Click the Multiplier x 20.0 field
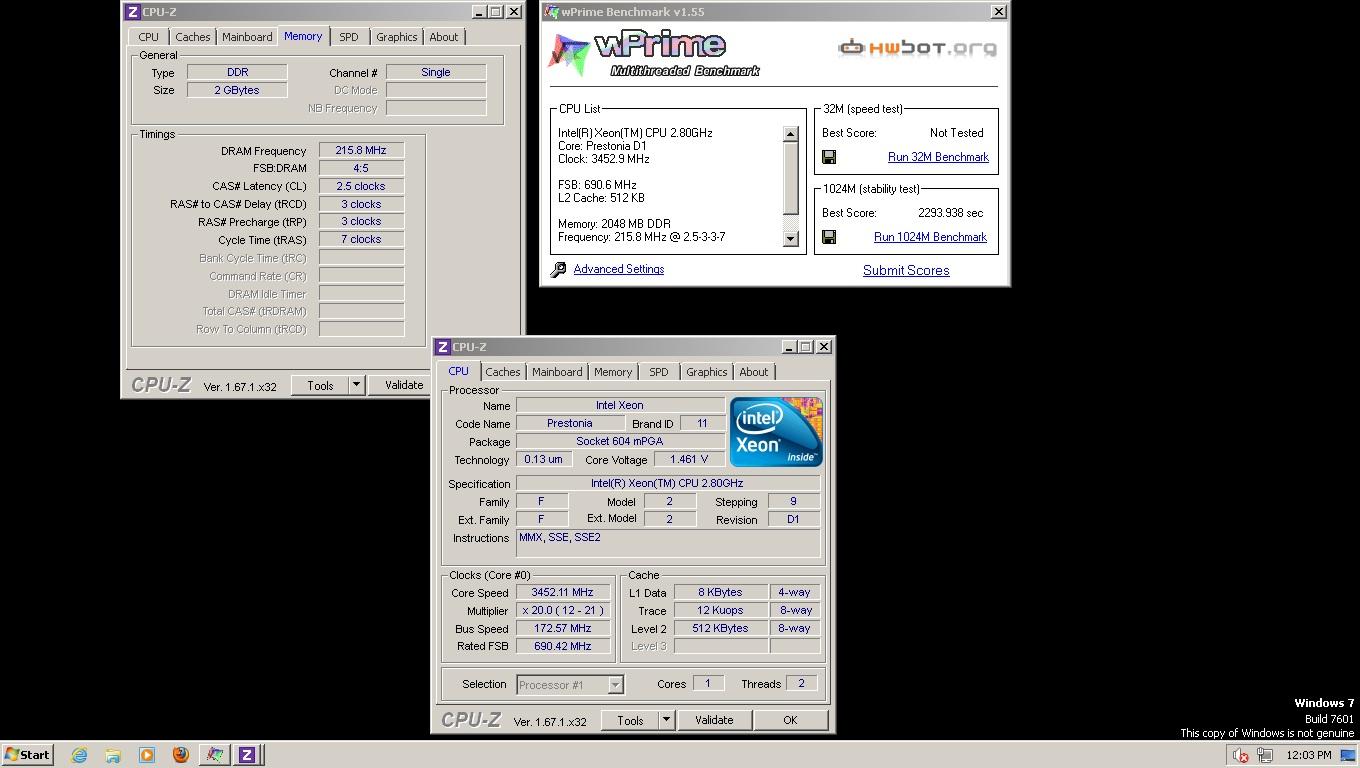The width and height of the screenshot is (1360, 768). coord(563,610)
